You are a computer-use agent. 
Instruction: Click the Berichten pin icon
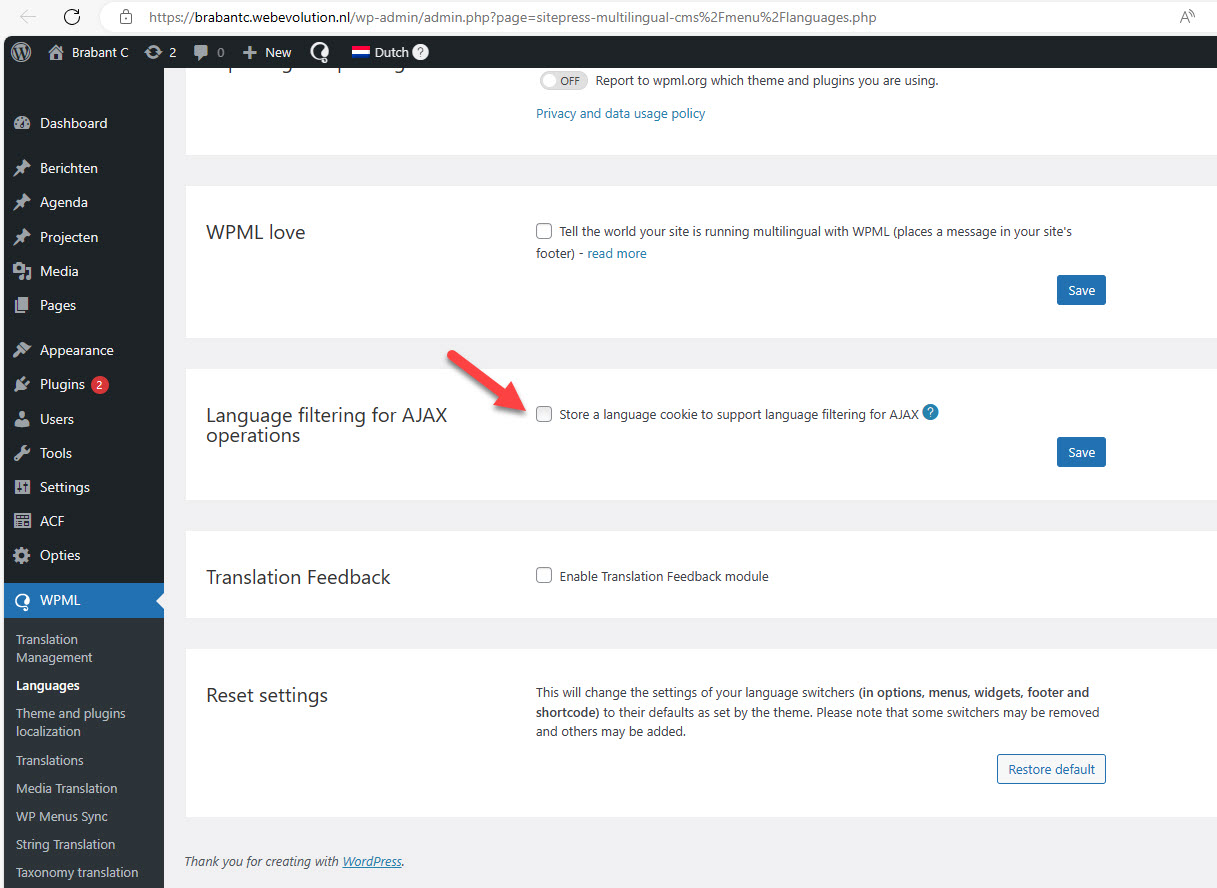pos(22,168)
